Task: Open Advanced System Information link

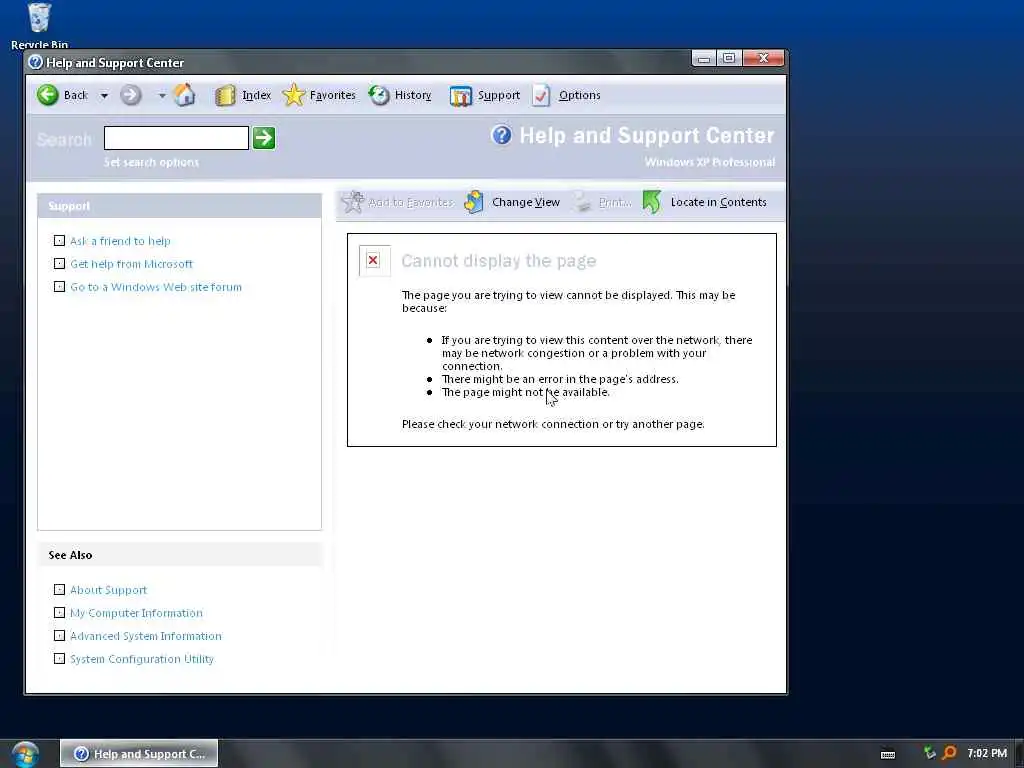Action: tap(146, 636)
